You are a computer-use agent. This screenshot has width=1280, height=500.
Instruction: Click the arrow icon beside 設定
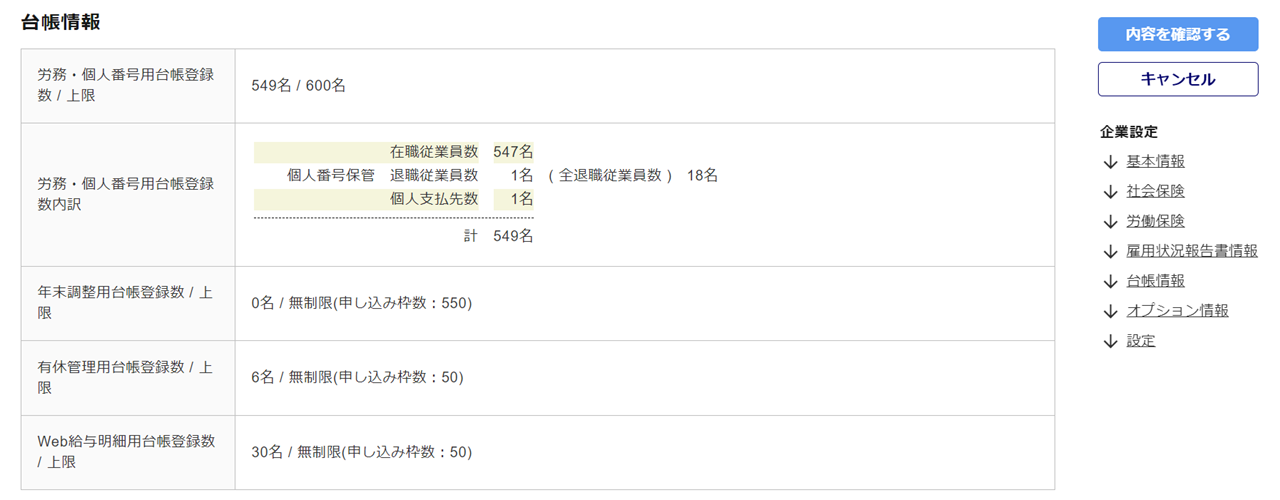(1109, 342)
